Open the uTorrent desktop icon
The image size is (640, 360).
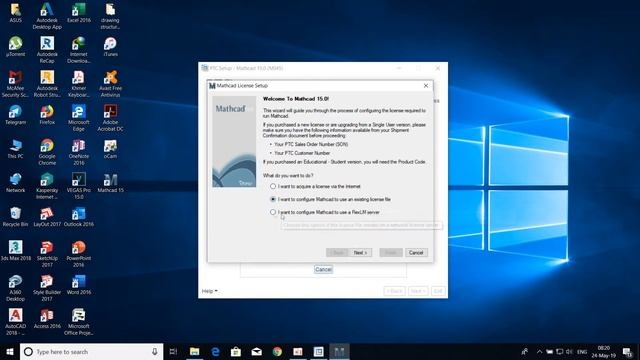[x=16, y=47]
